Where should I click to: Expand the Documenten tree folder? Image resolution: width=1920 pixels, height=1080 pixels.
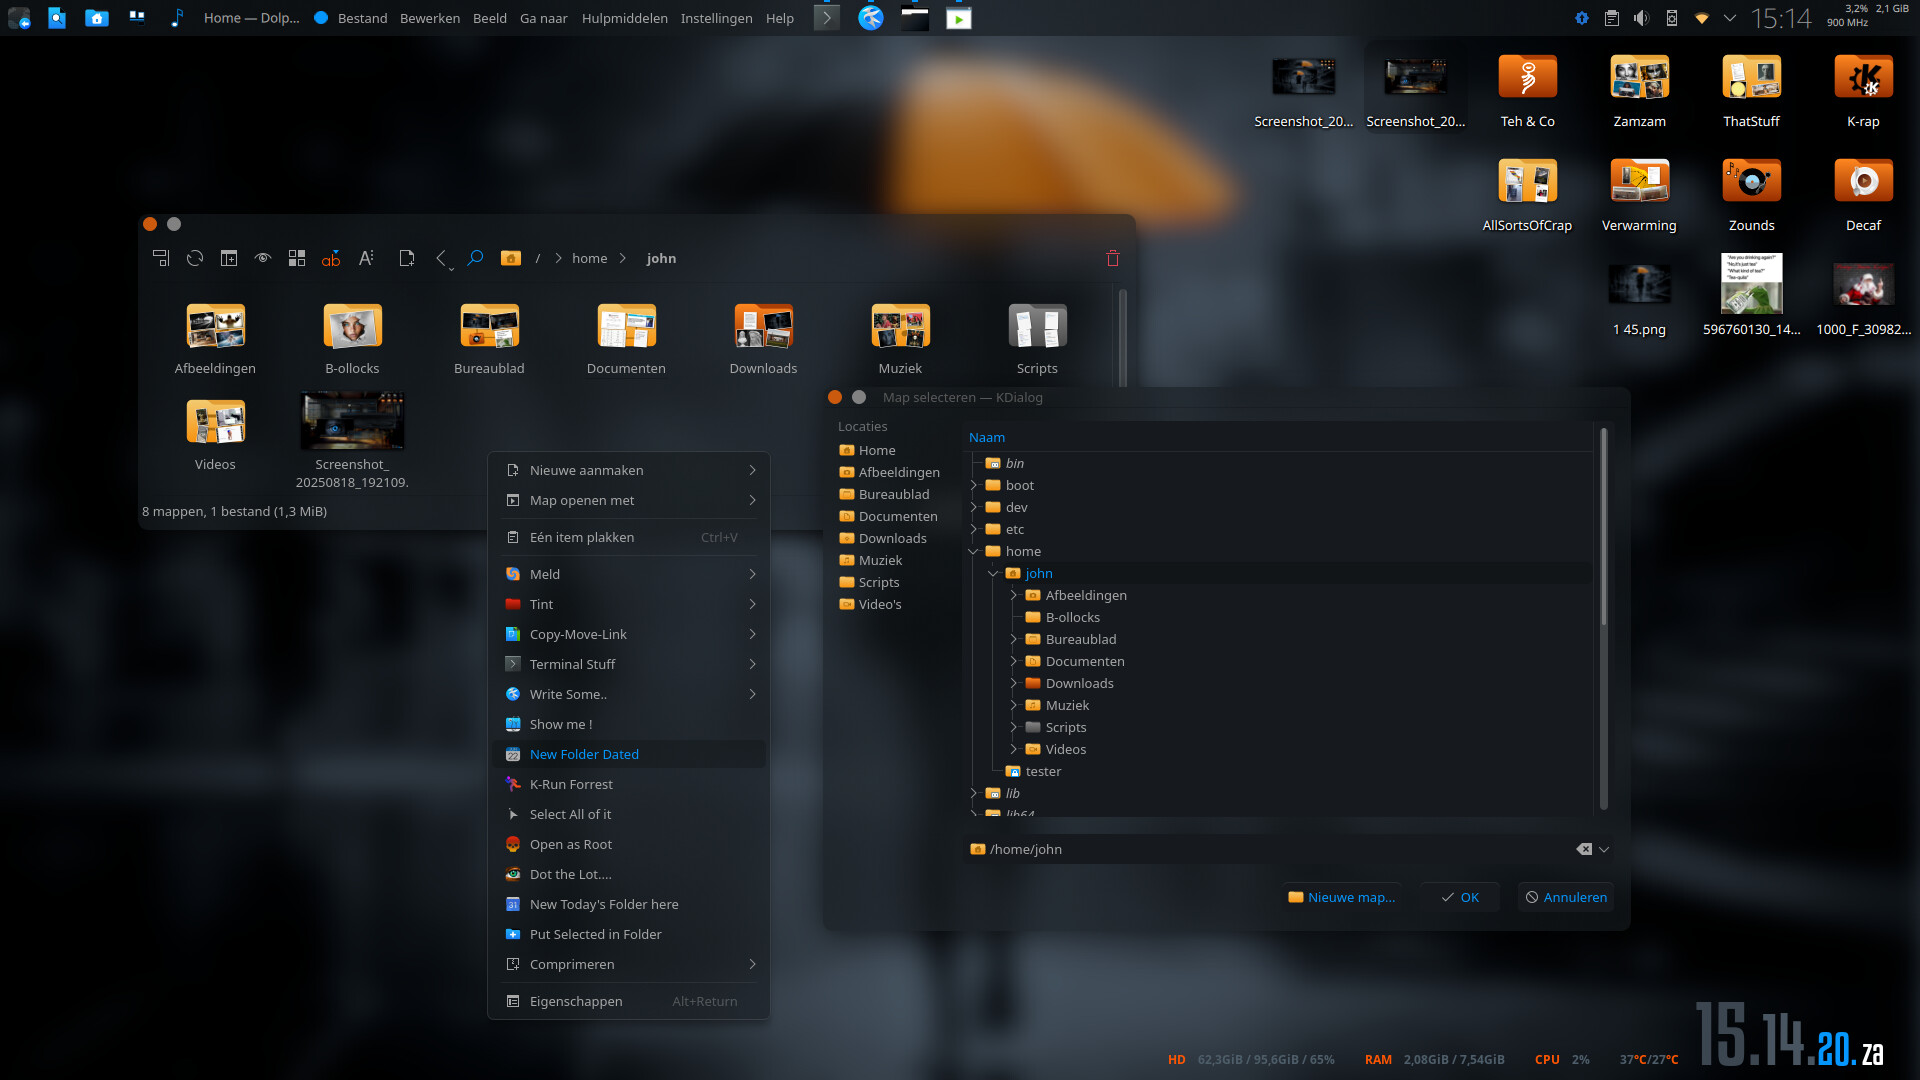(x=1013, y=661)
